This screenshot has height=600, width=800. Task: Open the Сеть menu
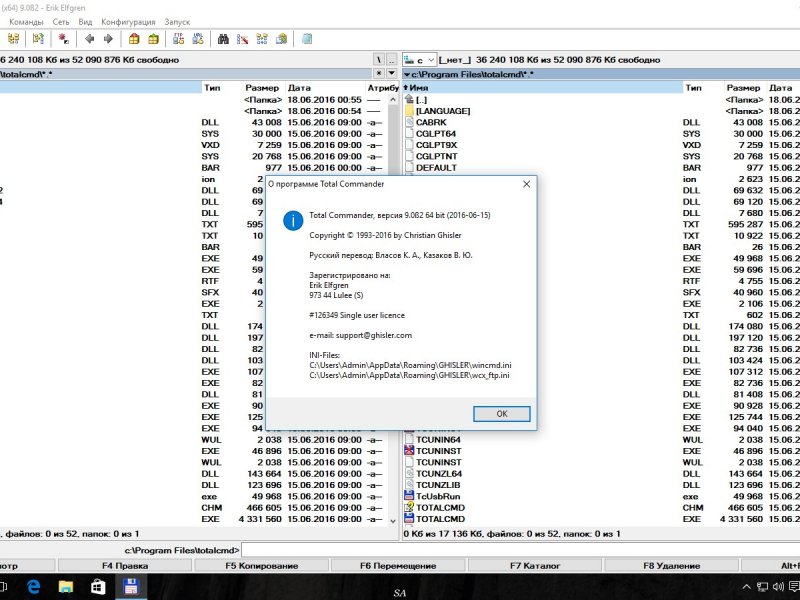(61, 22)
